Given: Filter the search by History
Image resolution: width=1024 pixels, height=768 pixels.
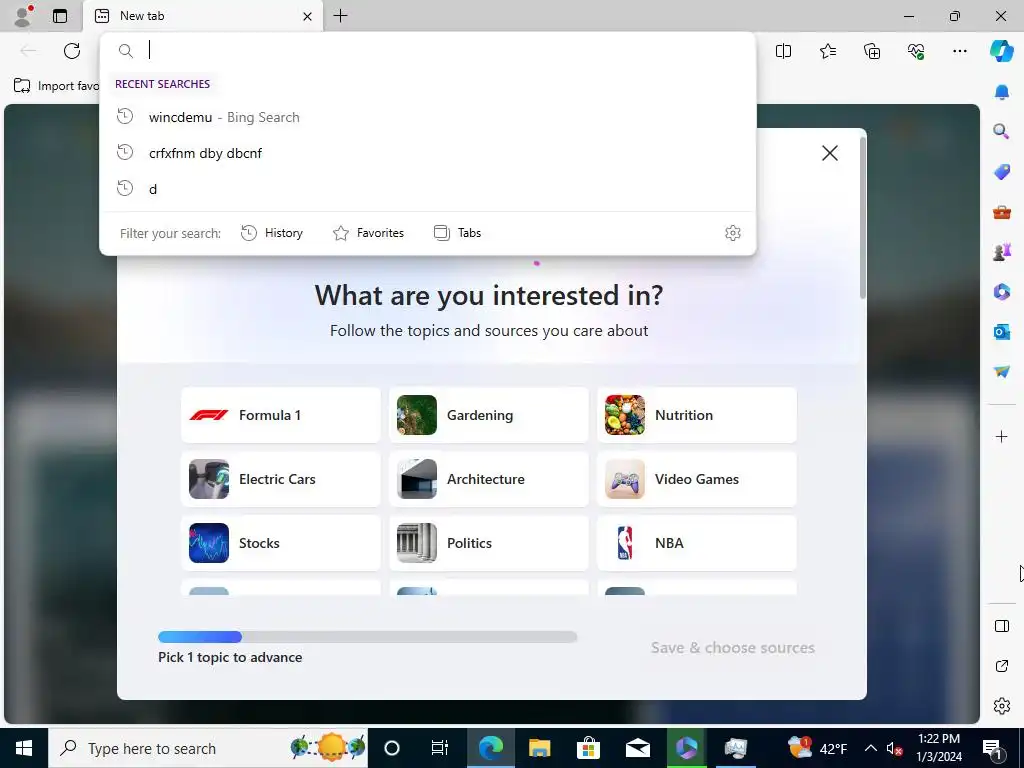Looking at the screenshot, I should pyautogui.click(x=272, y=233).
